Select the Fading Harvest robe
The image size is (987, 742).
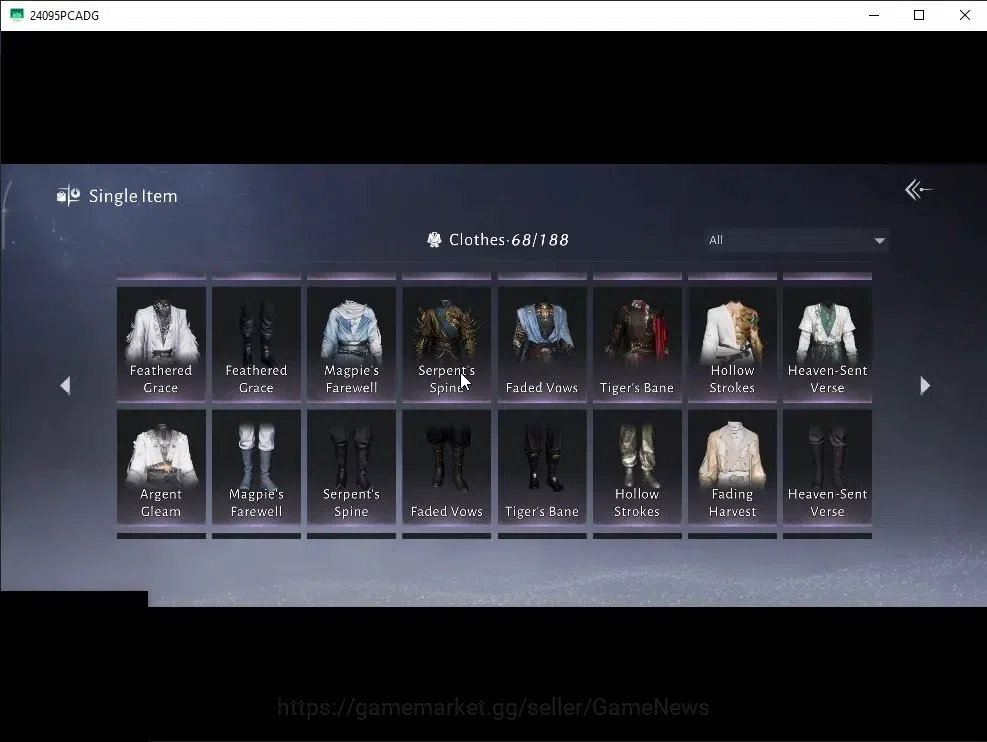click(x=732, y=467)
